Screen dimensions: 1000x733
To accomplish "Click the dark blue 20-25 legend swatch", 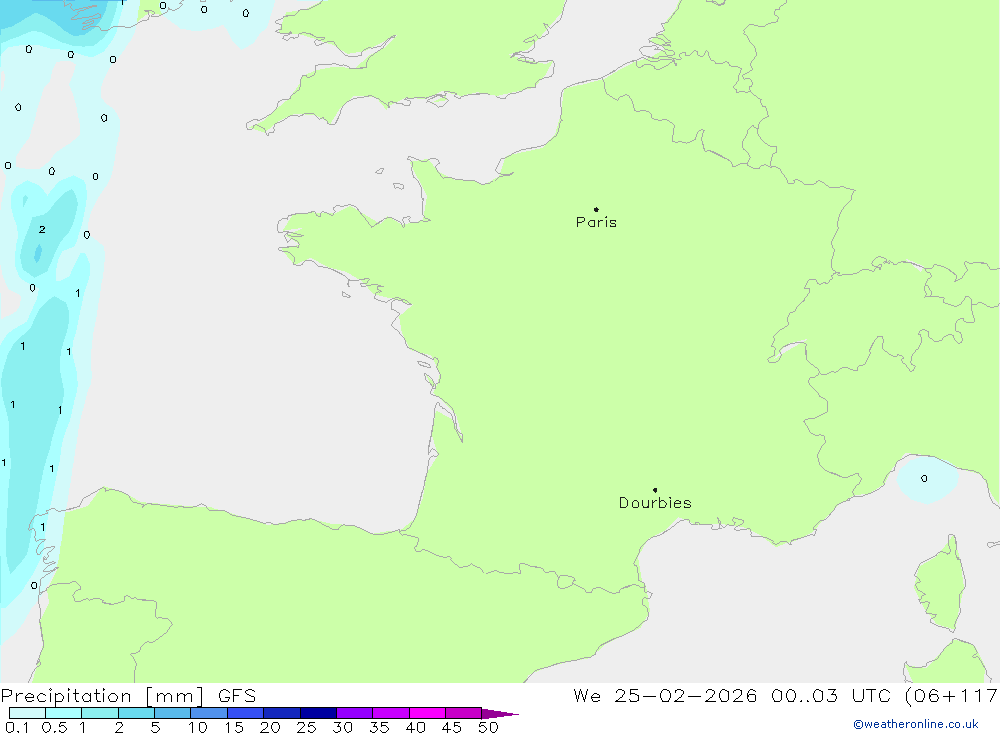I will tap(281, 713).
